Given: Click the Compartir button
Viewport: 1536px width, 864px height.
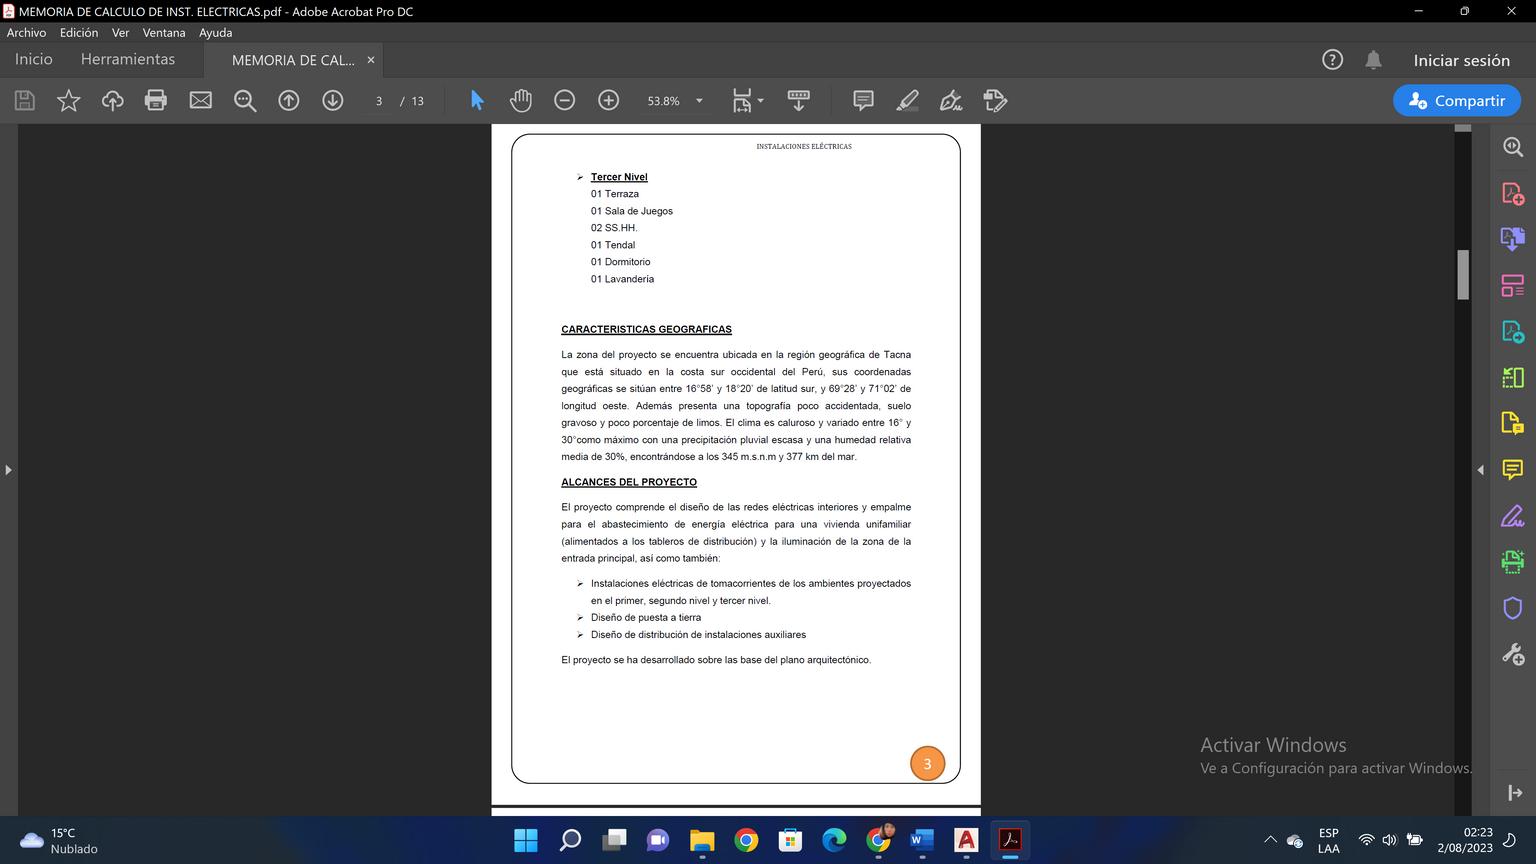Looking at the screenshot, I should 1457,100.
